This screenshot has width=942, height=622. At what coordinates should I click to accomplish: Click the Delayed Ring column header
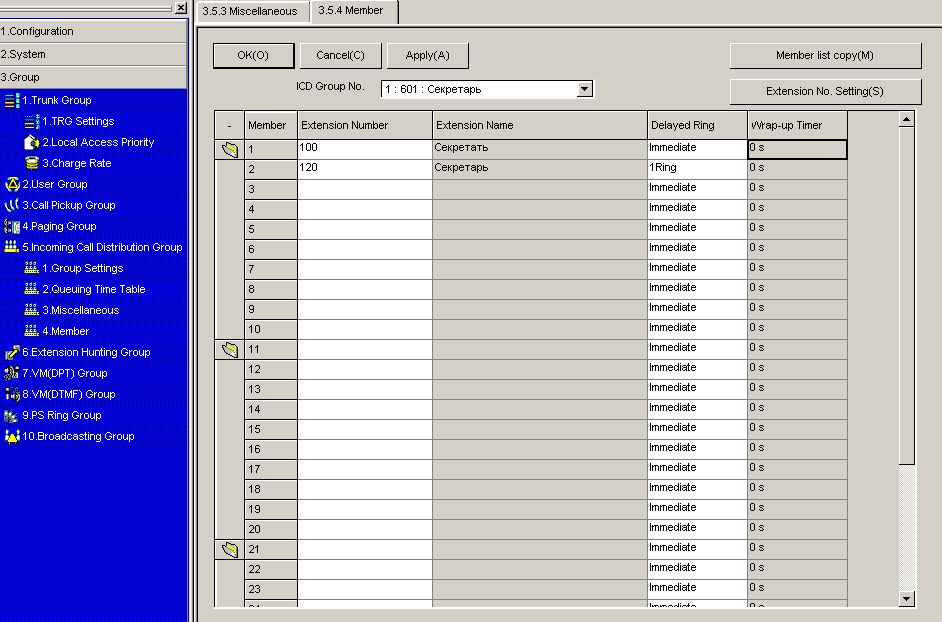point(697,125)
